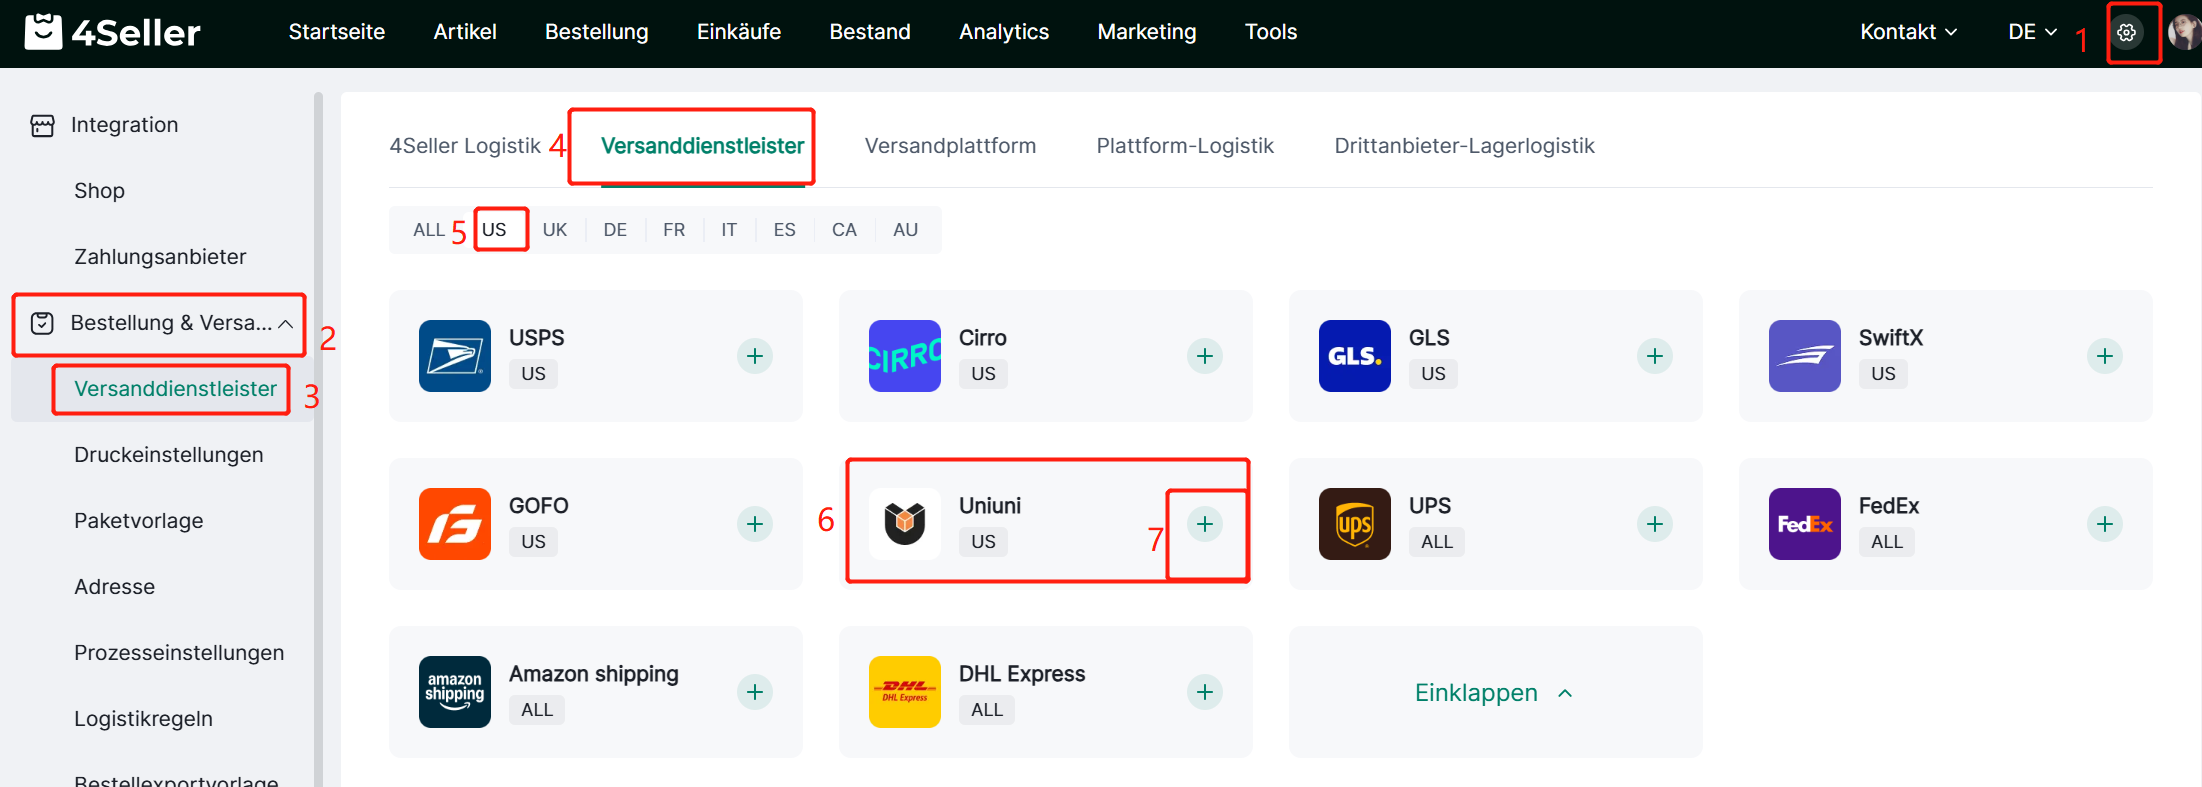Click the DHL Express logo
Image resolution: width=2202 pixels, height=787 pixels.
904,692
